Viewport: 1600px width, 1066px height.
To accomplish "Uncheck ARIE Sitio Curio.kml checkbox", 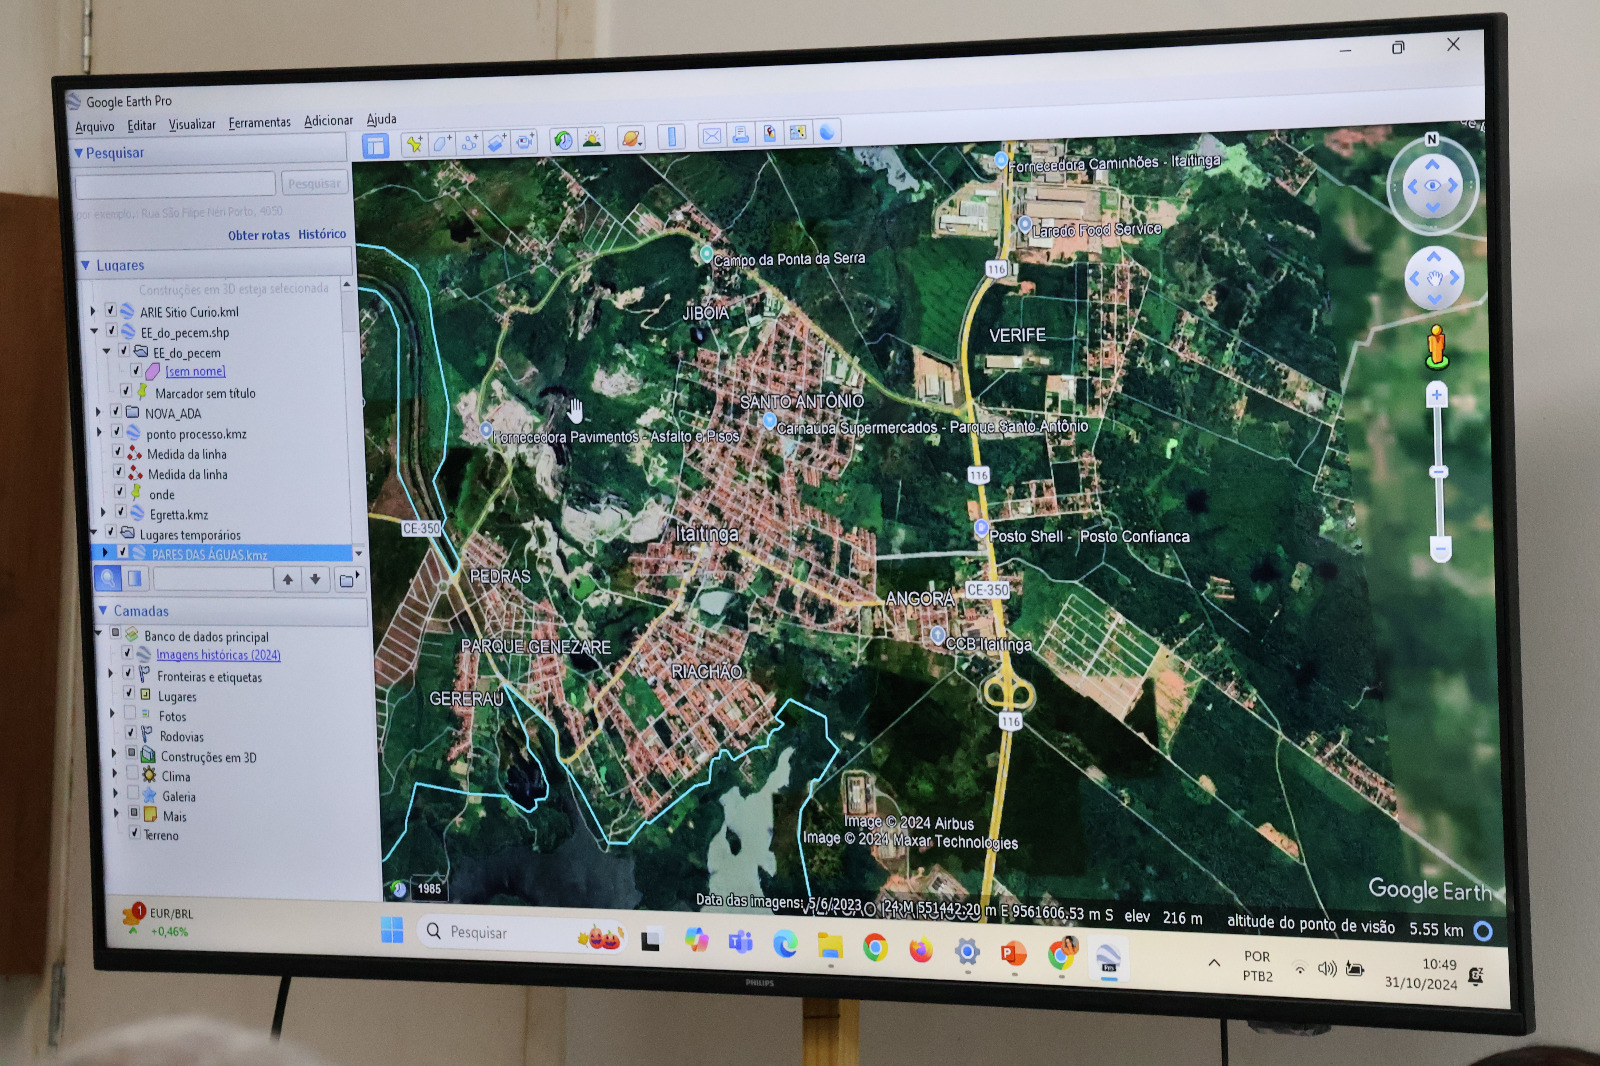I will (111, 310).
